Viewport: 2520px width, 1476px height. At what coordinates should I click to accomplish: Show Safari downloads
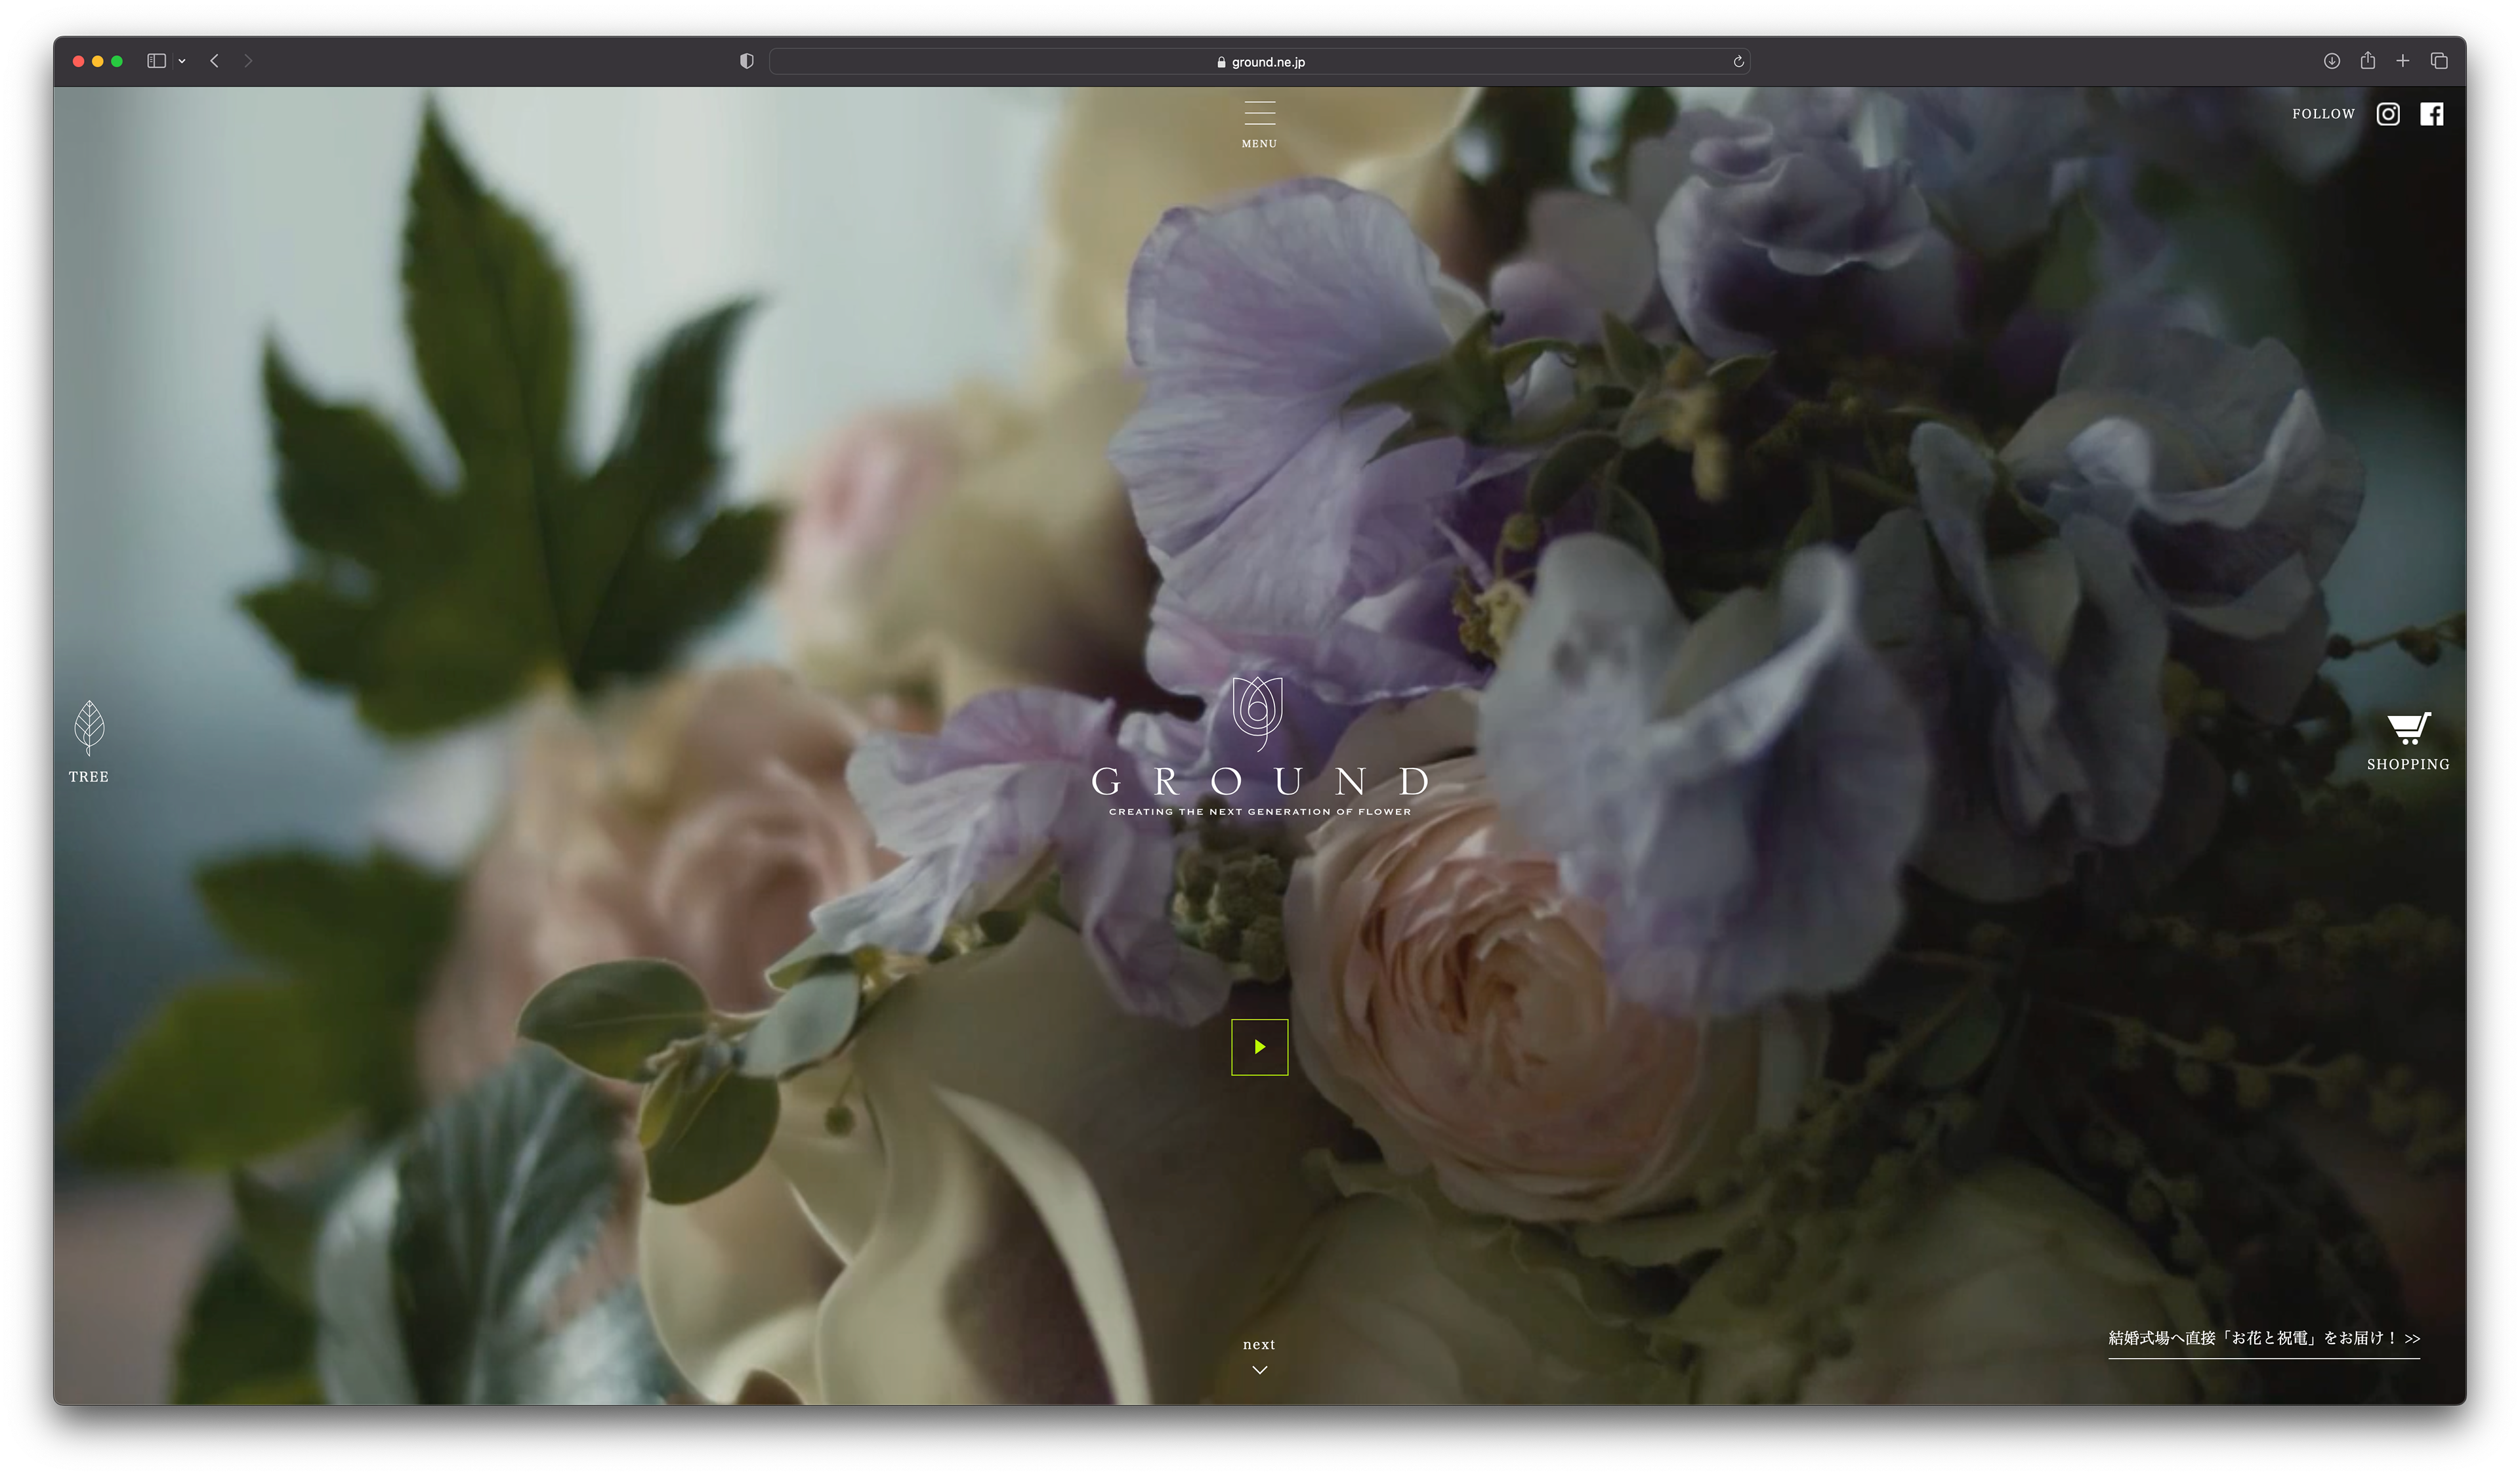2331,61
